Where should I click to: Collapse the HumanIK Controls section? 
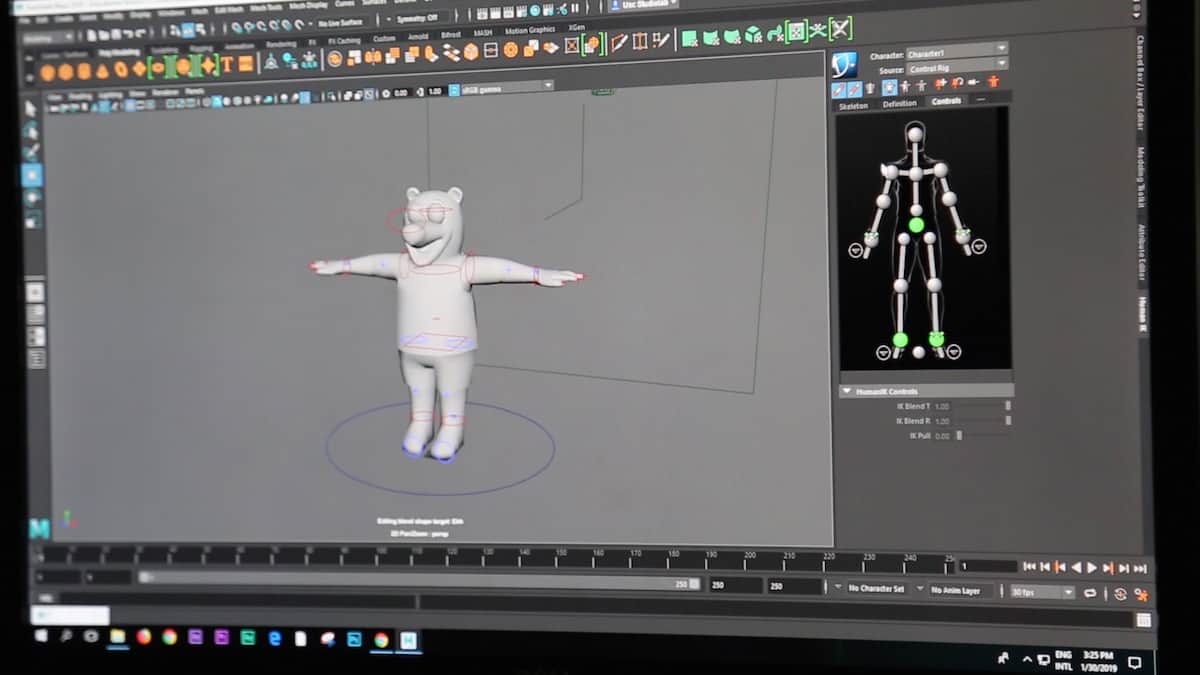pos(847,391)
